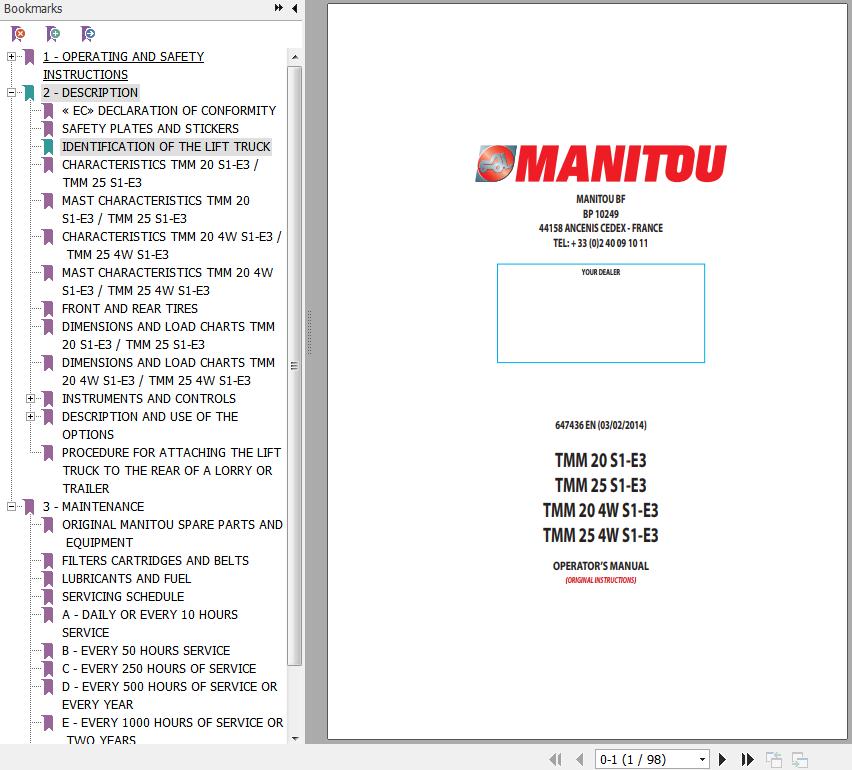Open INSTRUMENTS AND CONTROLS bookmark
This screenshot has width=852, height=770.
(x=149, y=399)
